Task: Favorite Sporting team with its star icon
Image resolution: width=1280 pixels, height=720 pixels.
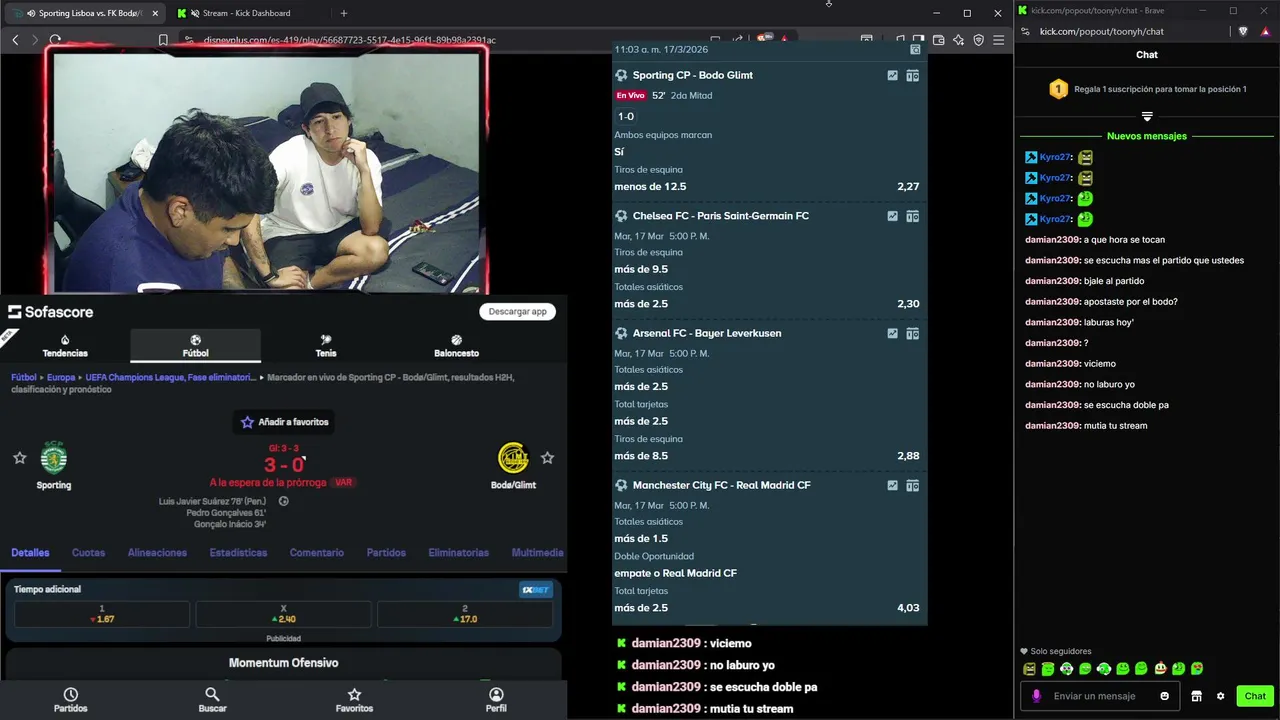Action: pos(19,458)
